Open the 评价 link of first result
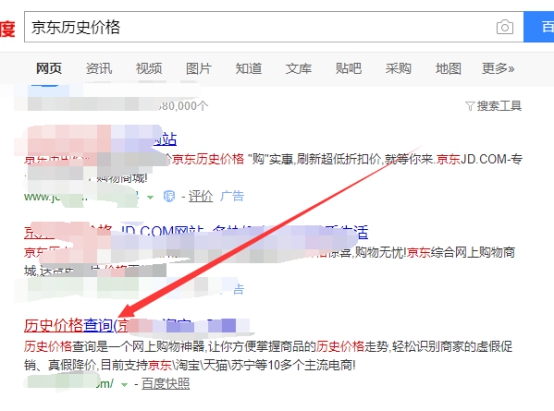The width and height of the screenshot is (554, 411). (200, 196)
